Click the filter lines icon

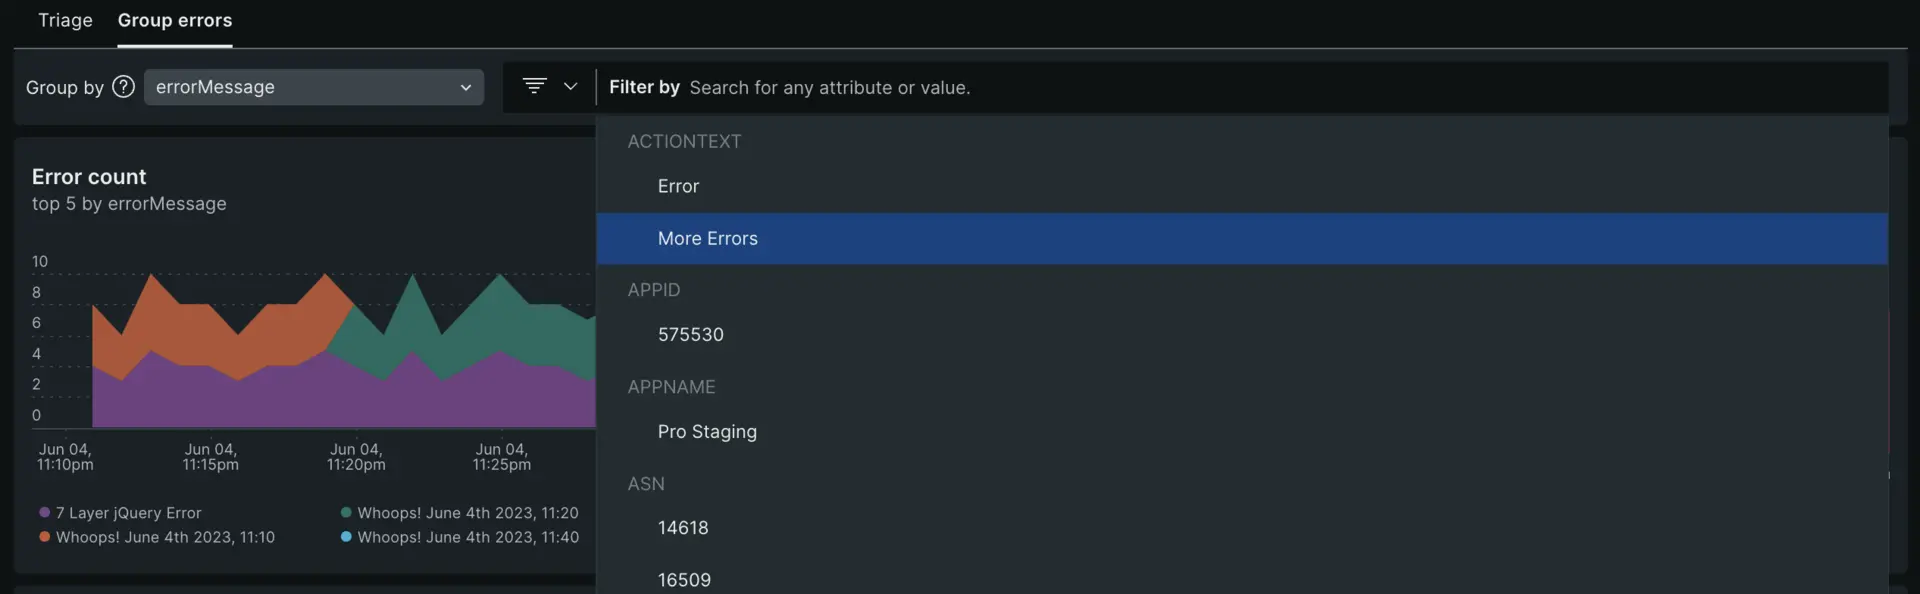535,86
